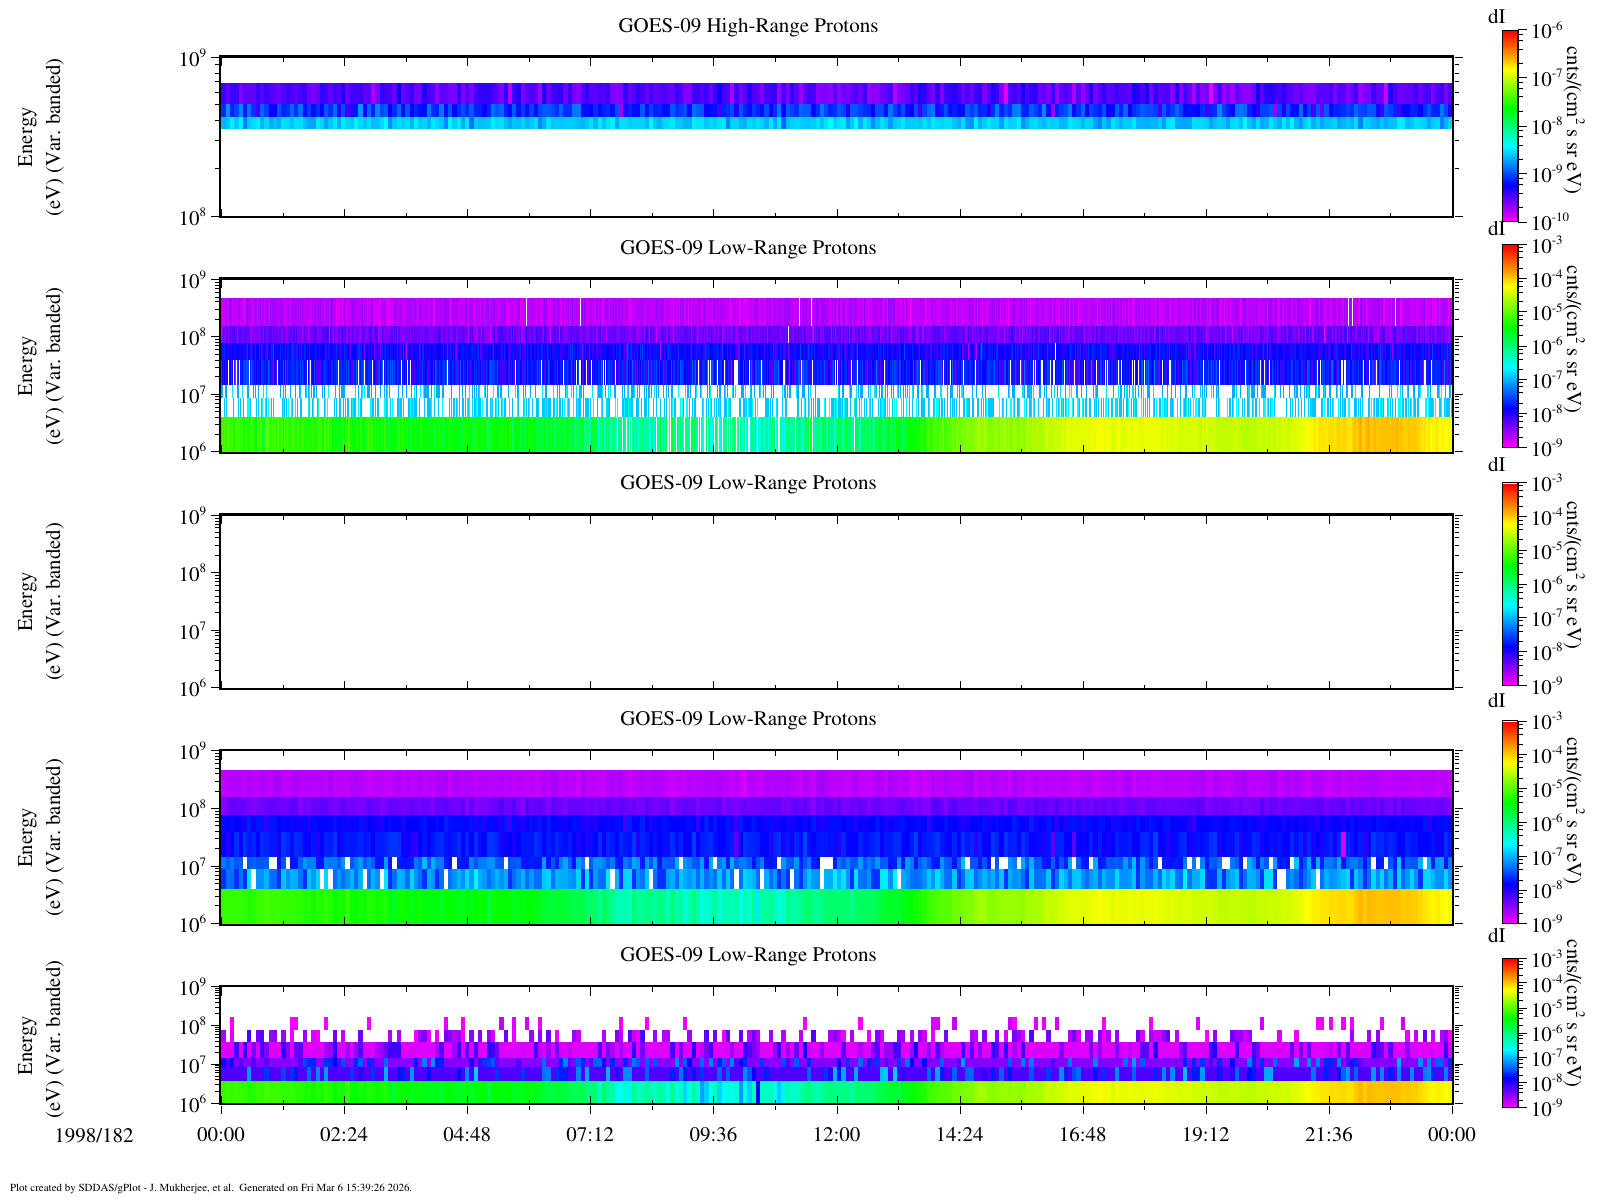Click the 09:36 time axis label
The width and height of the screenshot is (1600, 1200).
click(713, 1135)
